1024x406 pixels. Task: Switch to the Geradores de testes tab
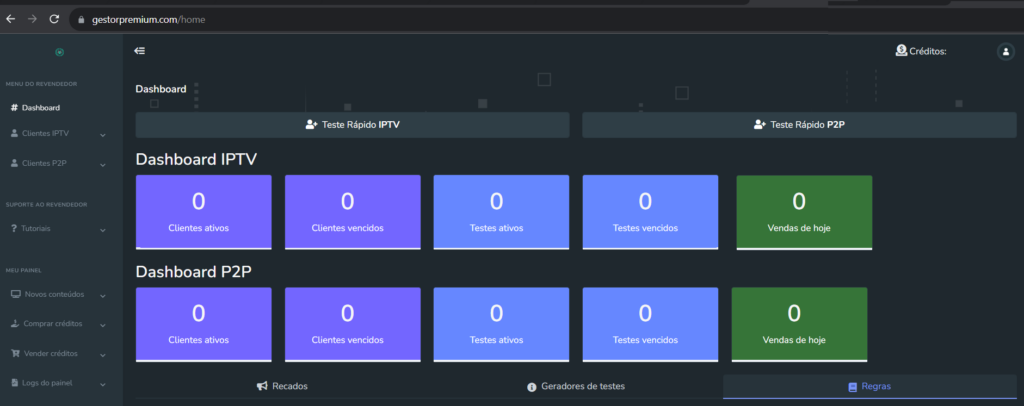click(x=576, y=386)
